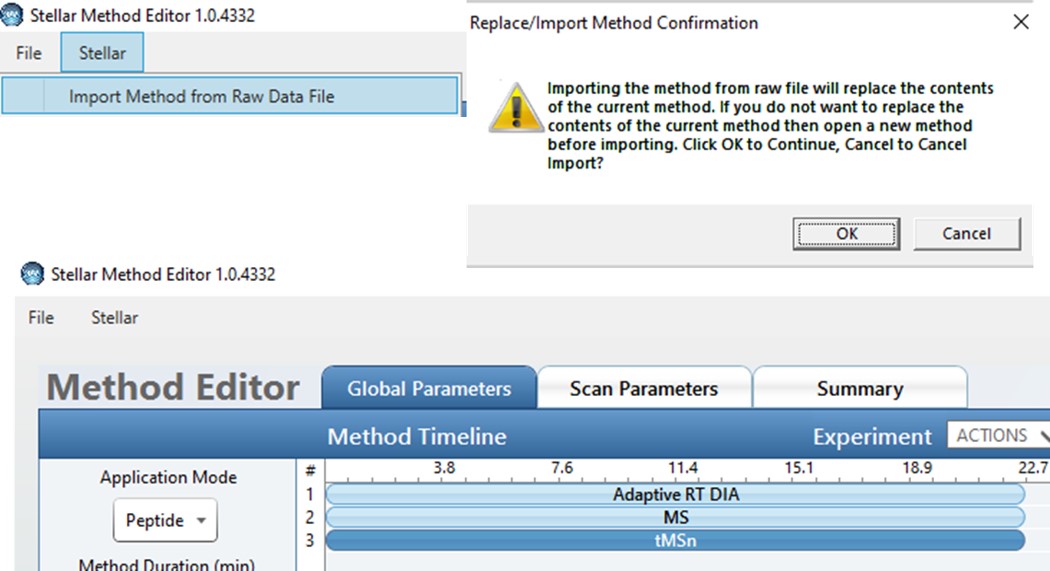Select the tMSn experiment bar in timeline
Viewport: 1050px width, 571px height.
[675, 540]
